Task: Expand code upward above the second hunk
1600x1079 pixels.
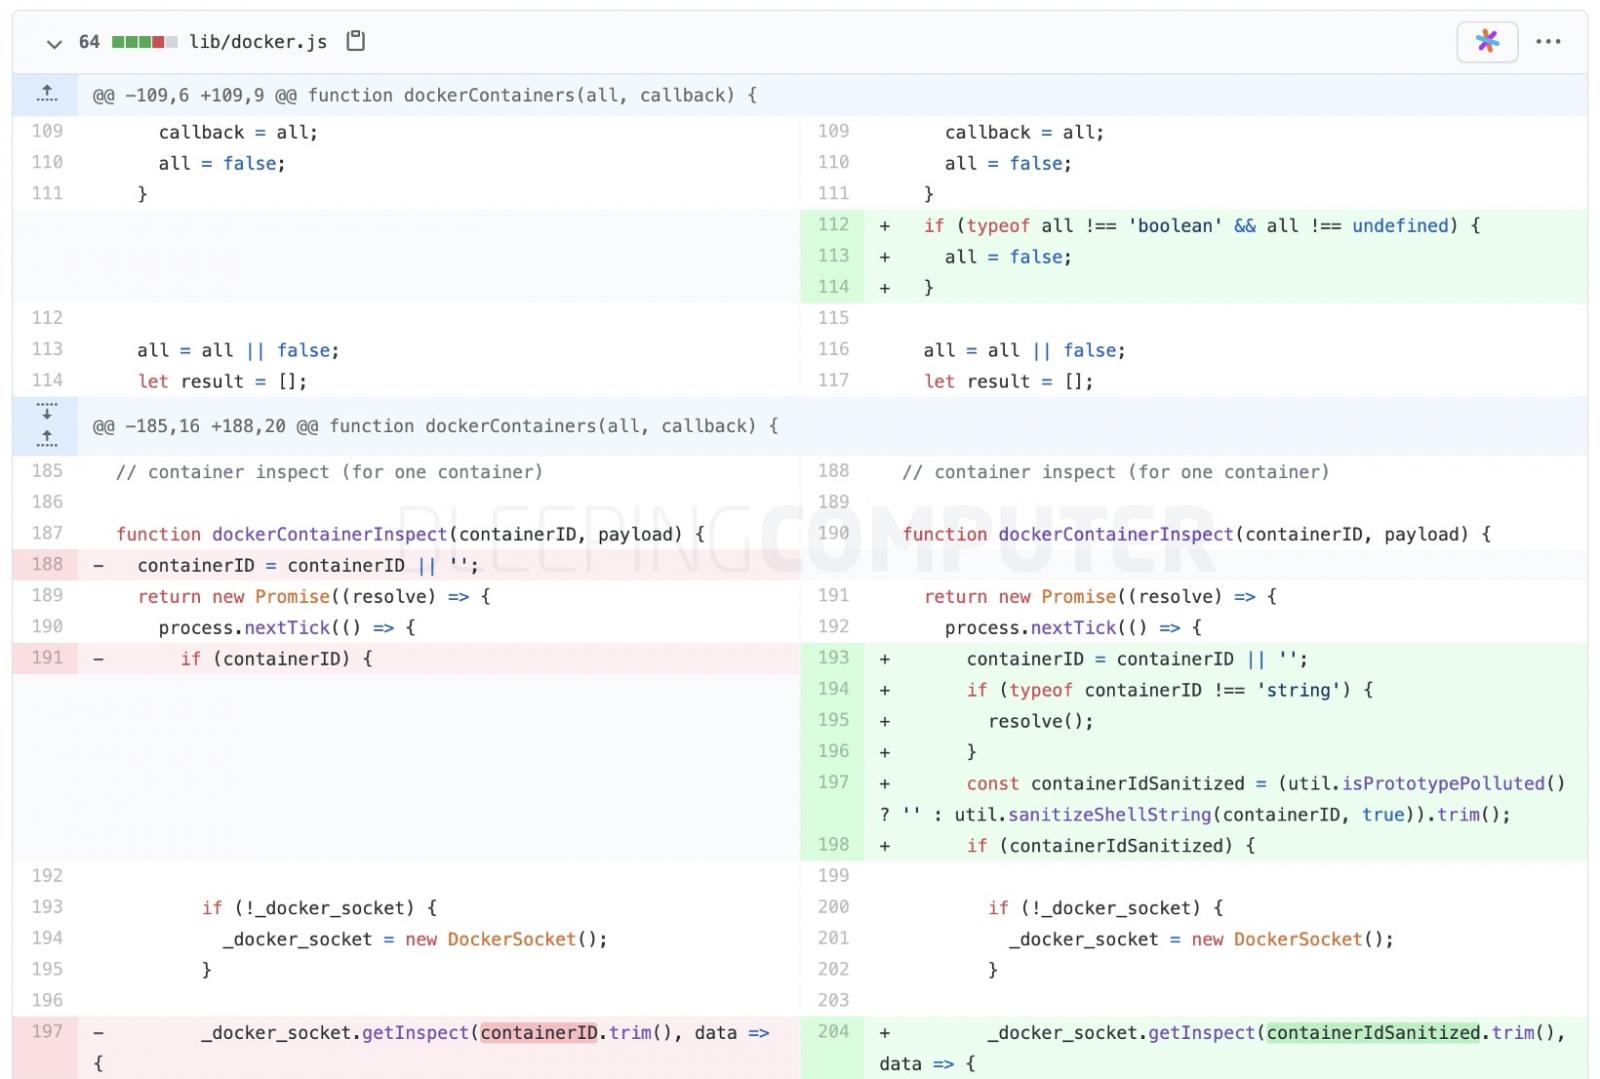Action: tap(46, 437)
